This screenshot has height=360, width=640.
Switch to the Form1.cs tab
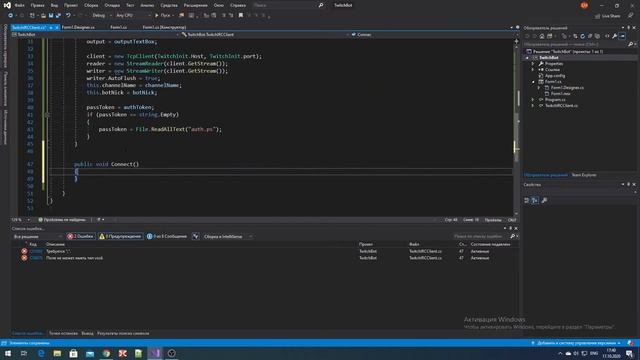[118, 27]
